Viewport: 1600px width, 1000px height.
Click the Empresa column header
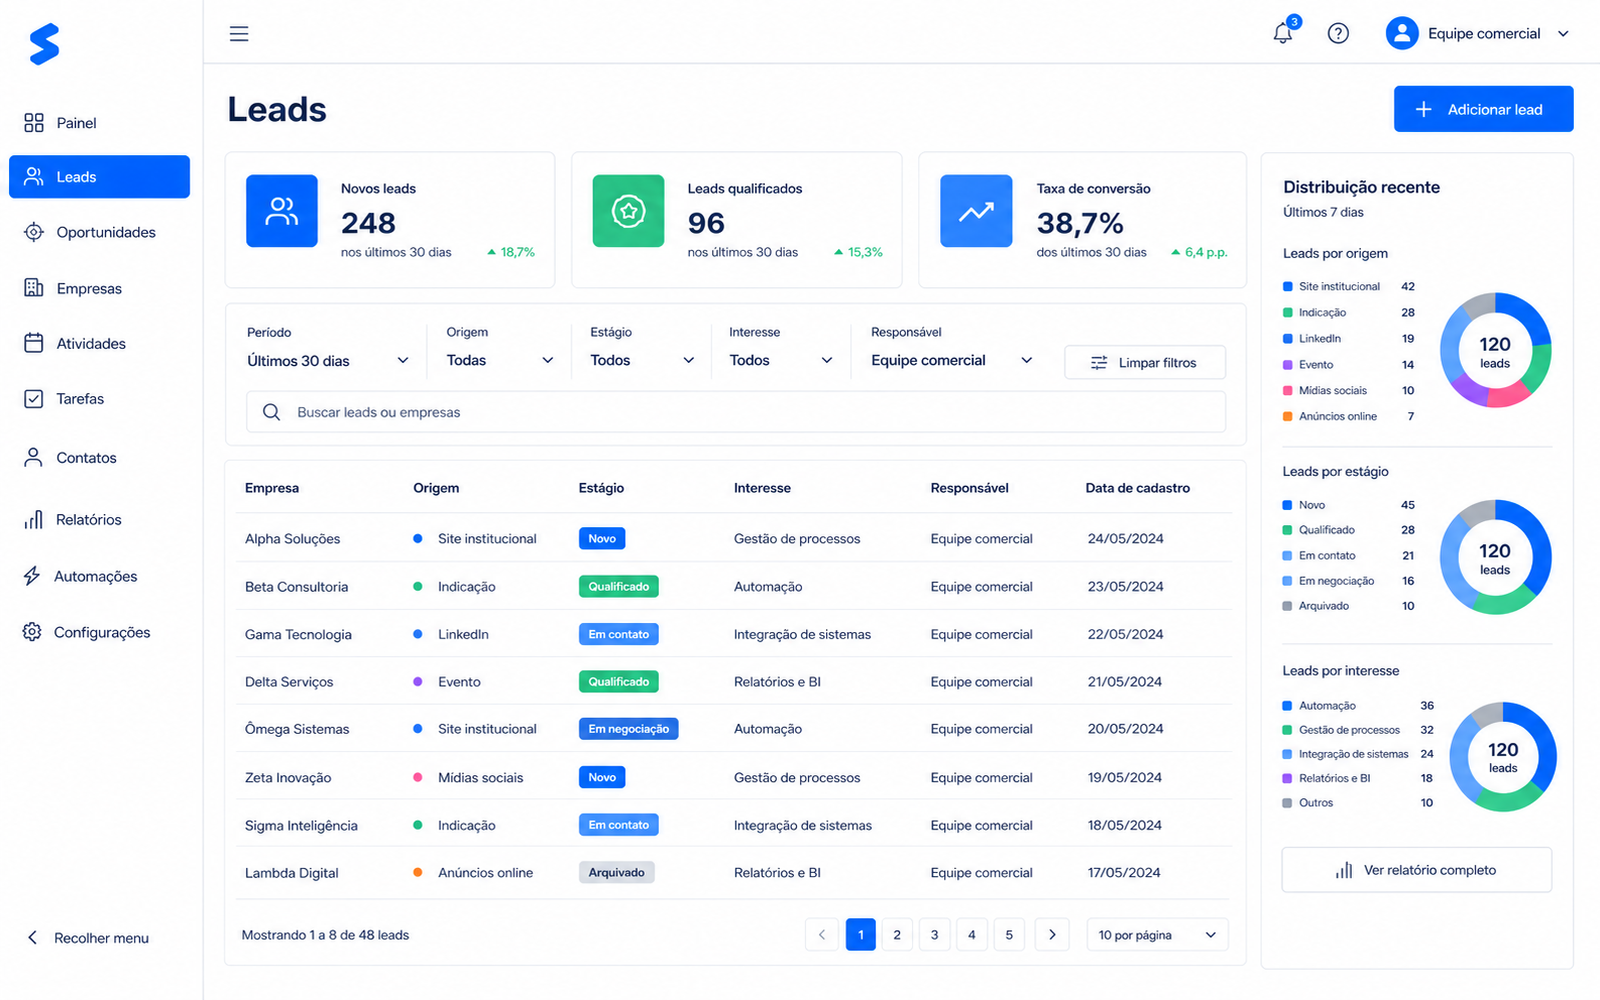tap(272, 488)
